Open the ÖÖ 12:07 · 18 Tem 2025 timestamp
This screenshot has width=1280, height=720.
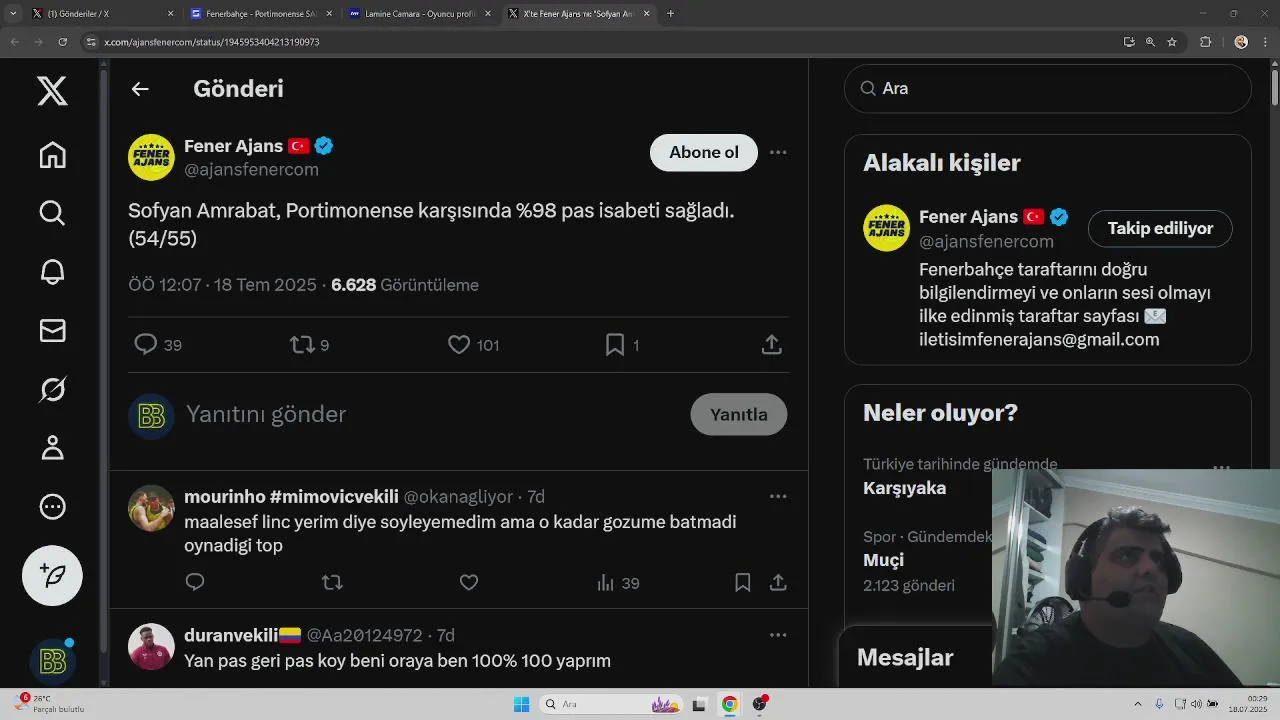(222, 285)
